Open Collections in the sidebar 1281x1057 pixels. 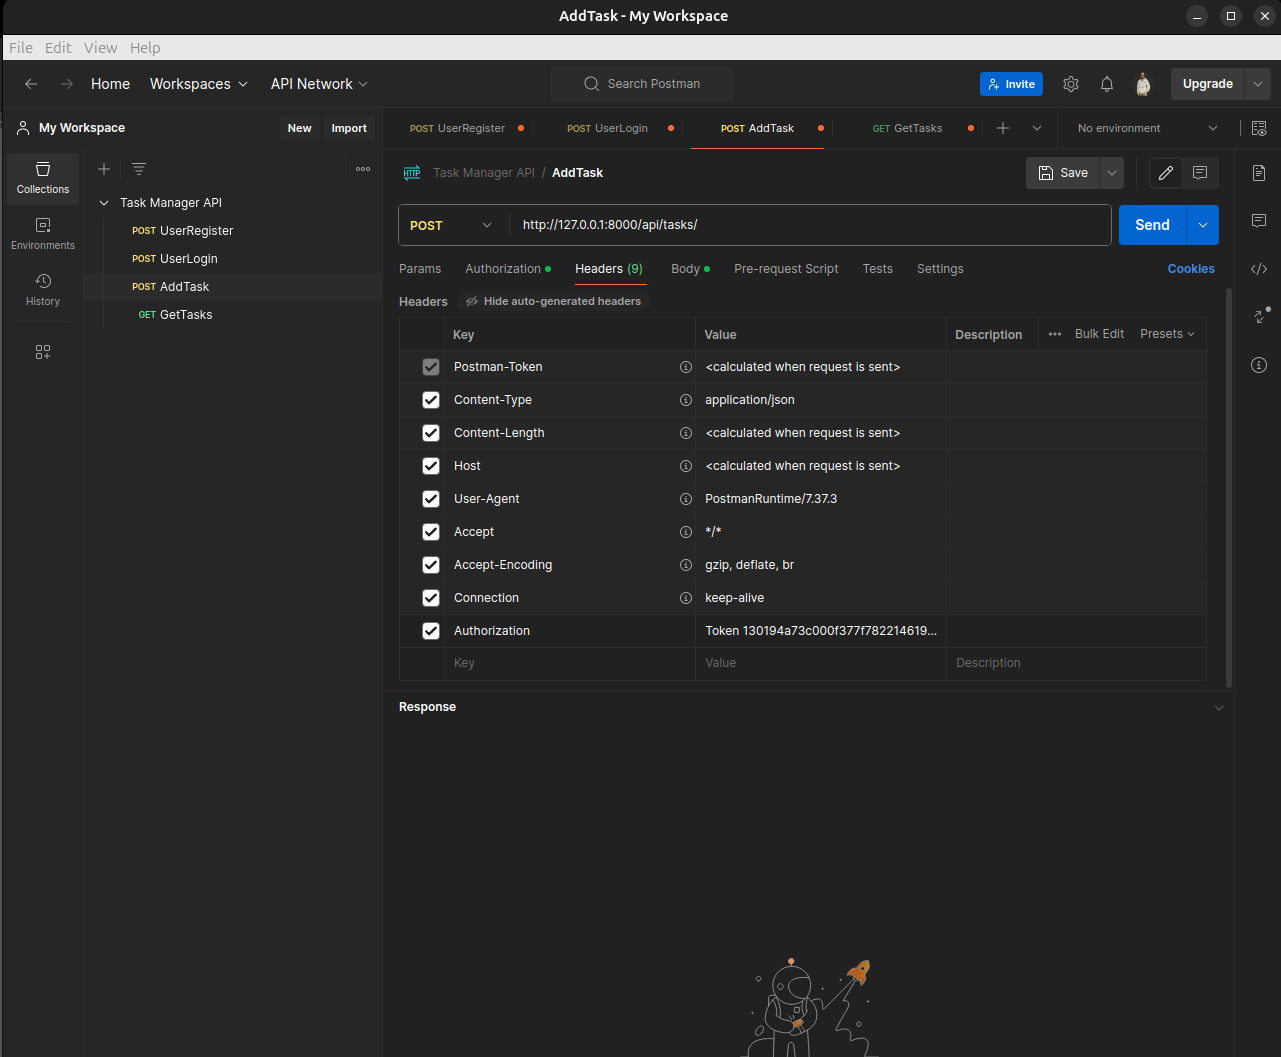coord(43,178)
